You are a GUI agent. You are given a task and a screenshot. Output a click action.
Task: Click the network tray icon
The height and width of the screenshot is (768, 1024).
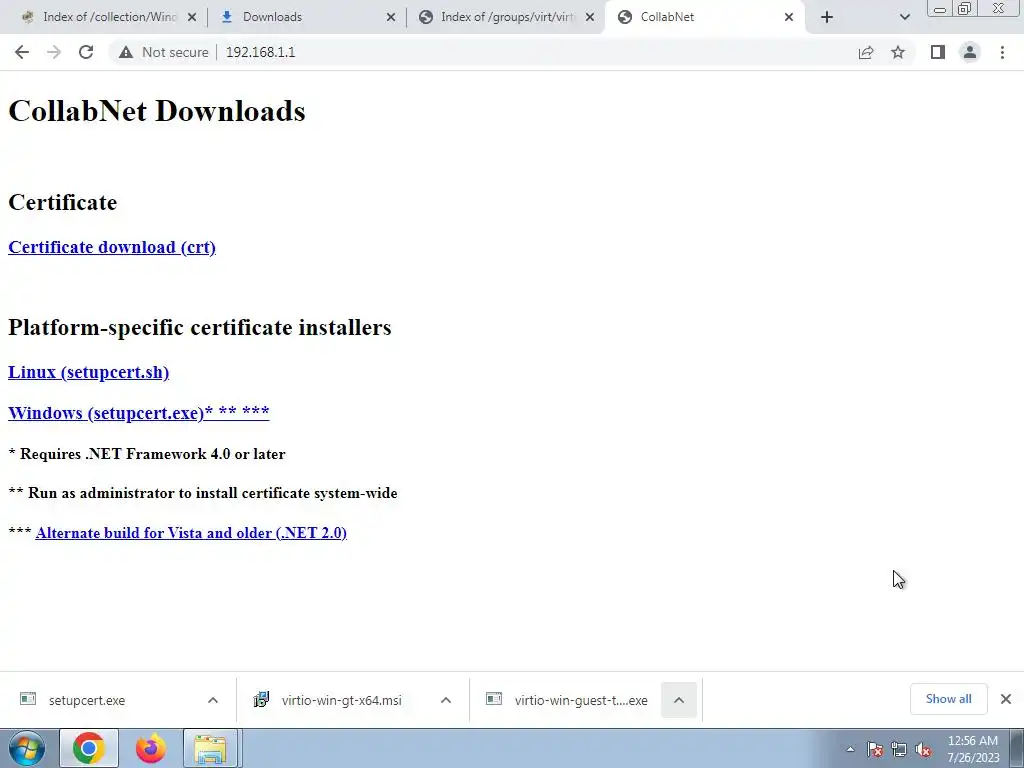(x=899, y=749)
